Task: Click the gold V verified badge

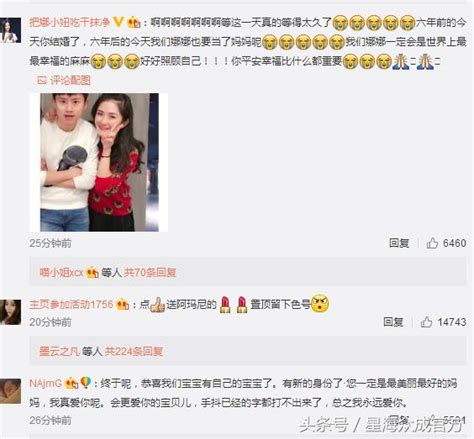Action: pyautogui.click(x=118, y=22)
